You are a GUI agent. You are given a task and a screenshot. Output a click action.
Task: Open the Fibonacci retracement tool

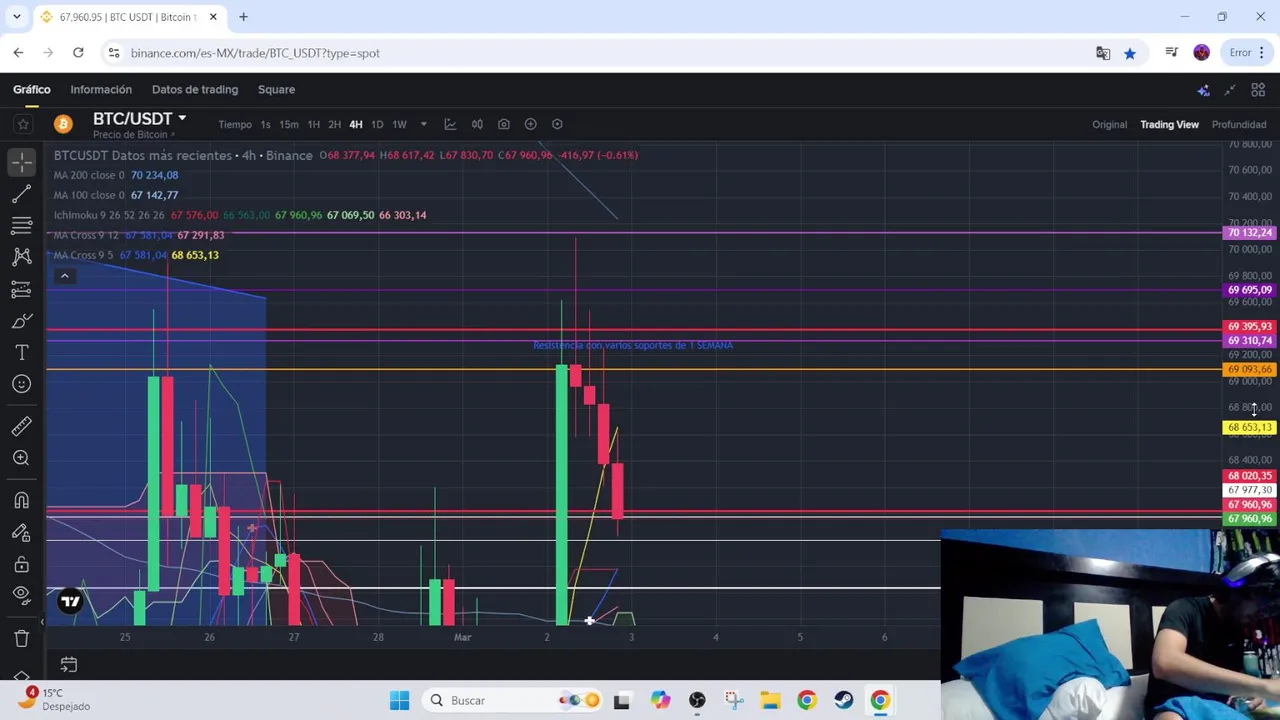[22, 225]
